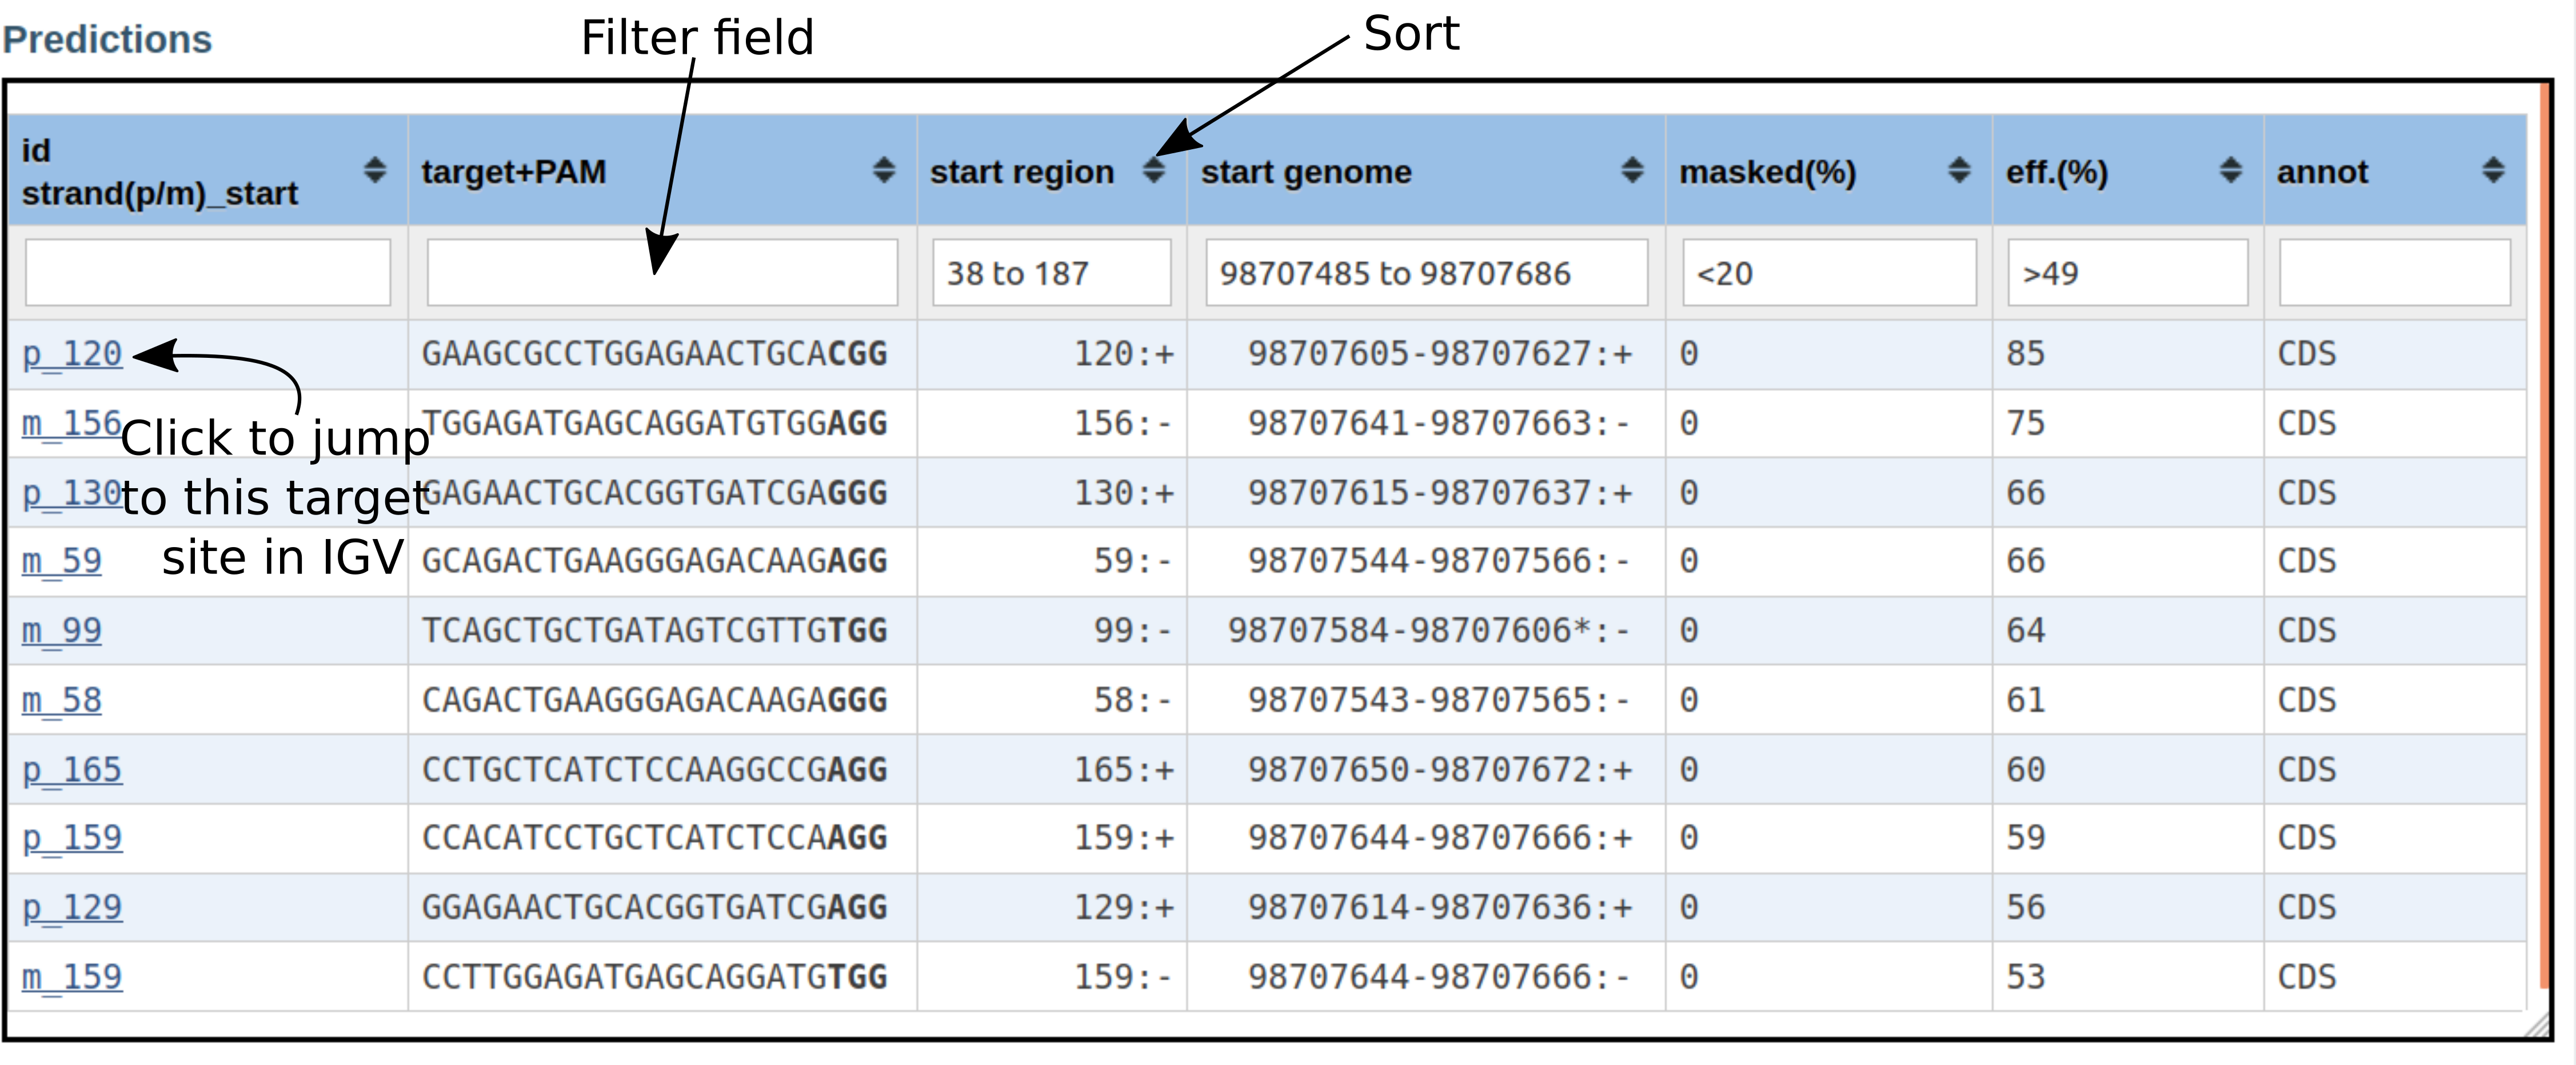This screenshot has height=1065, width=2576.
Task: Click start region sort arrows
Action: [x=1153, y=171]
